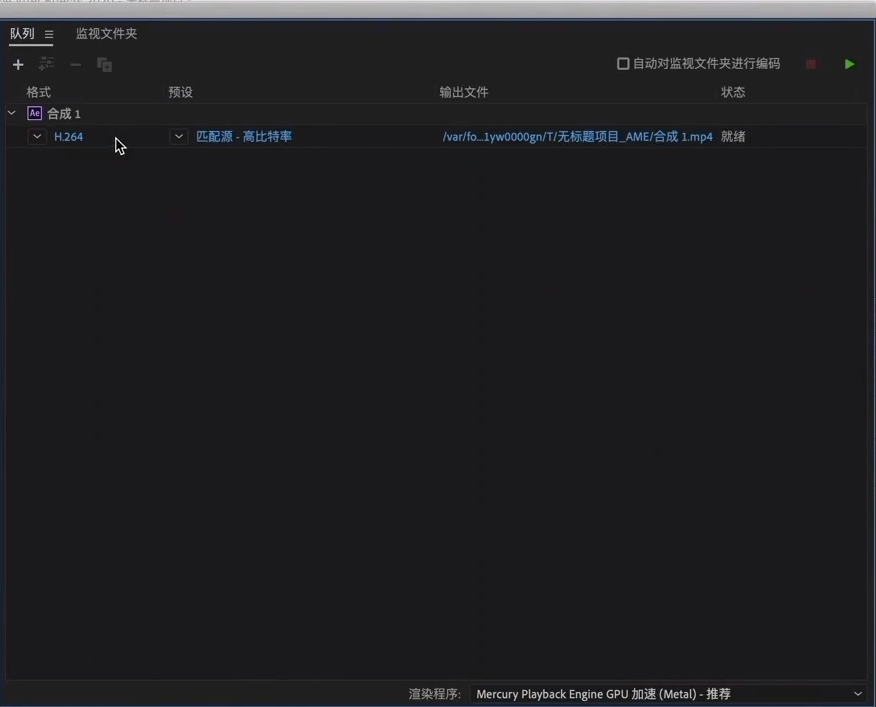Open the 队列 panel menu icon

click(49, 35)
